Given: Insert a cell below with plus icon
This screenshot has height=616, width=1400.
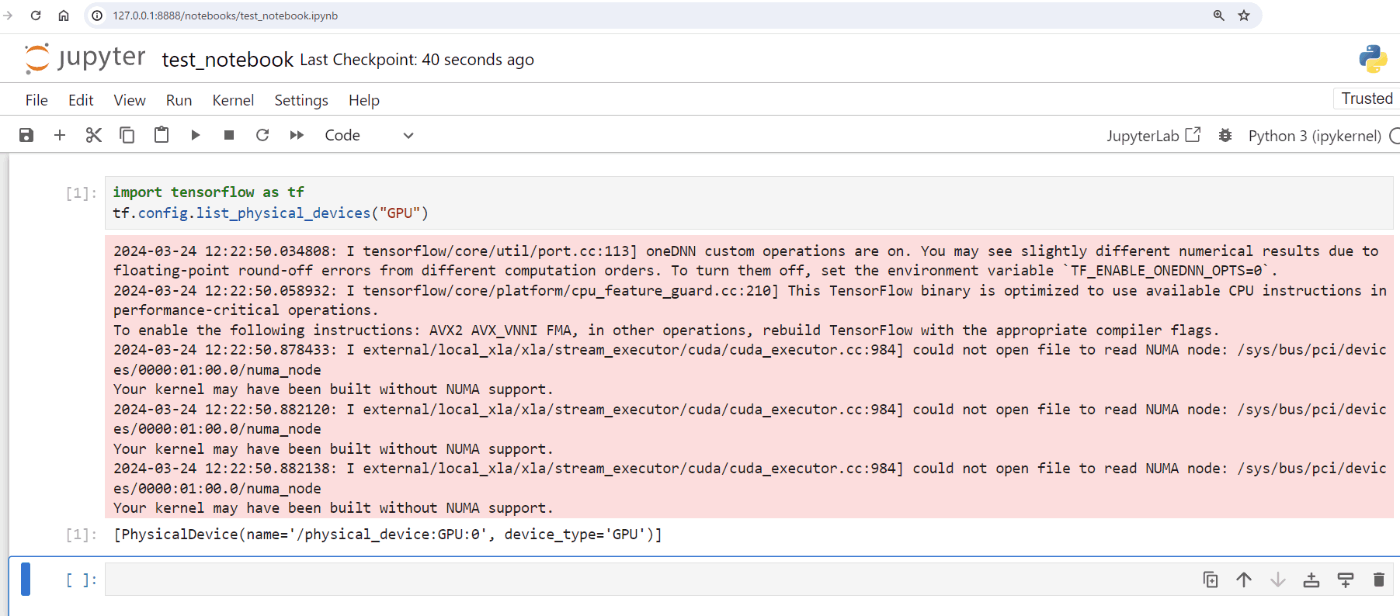Looking at the screenshot, I should (x=60, y=135).
